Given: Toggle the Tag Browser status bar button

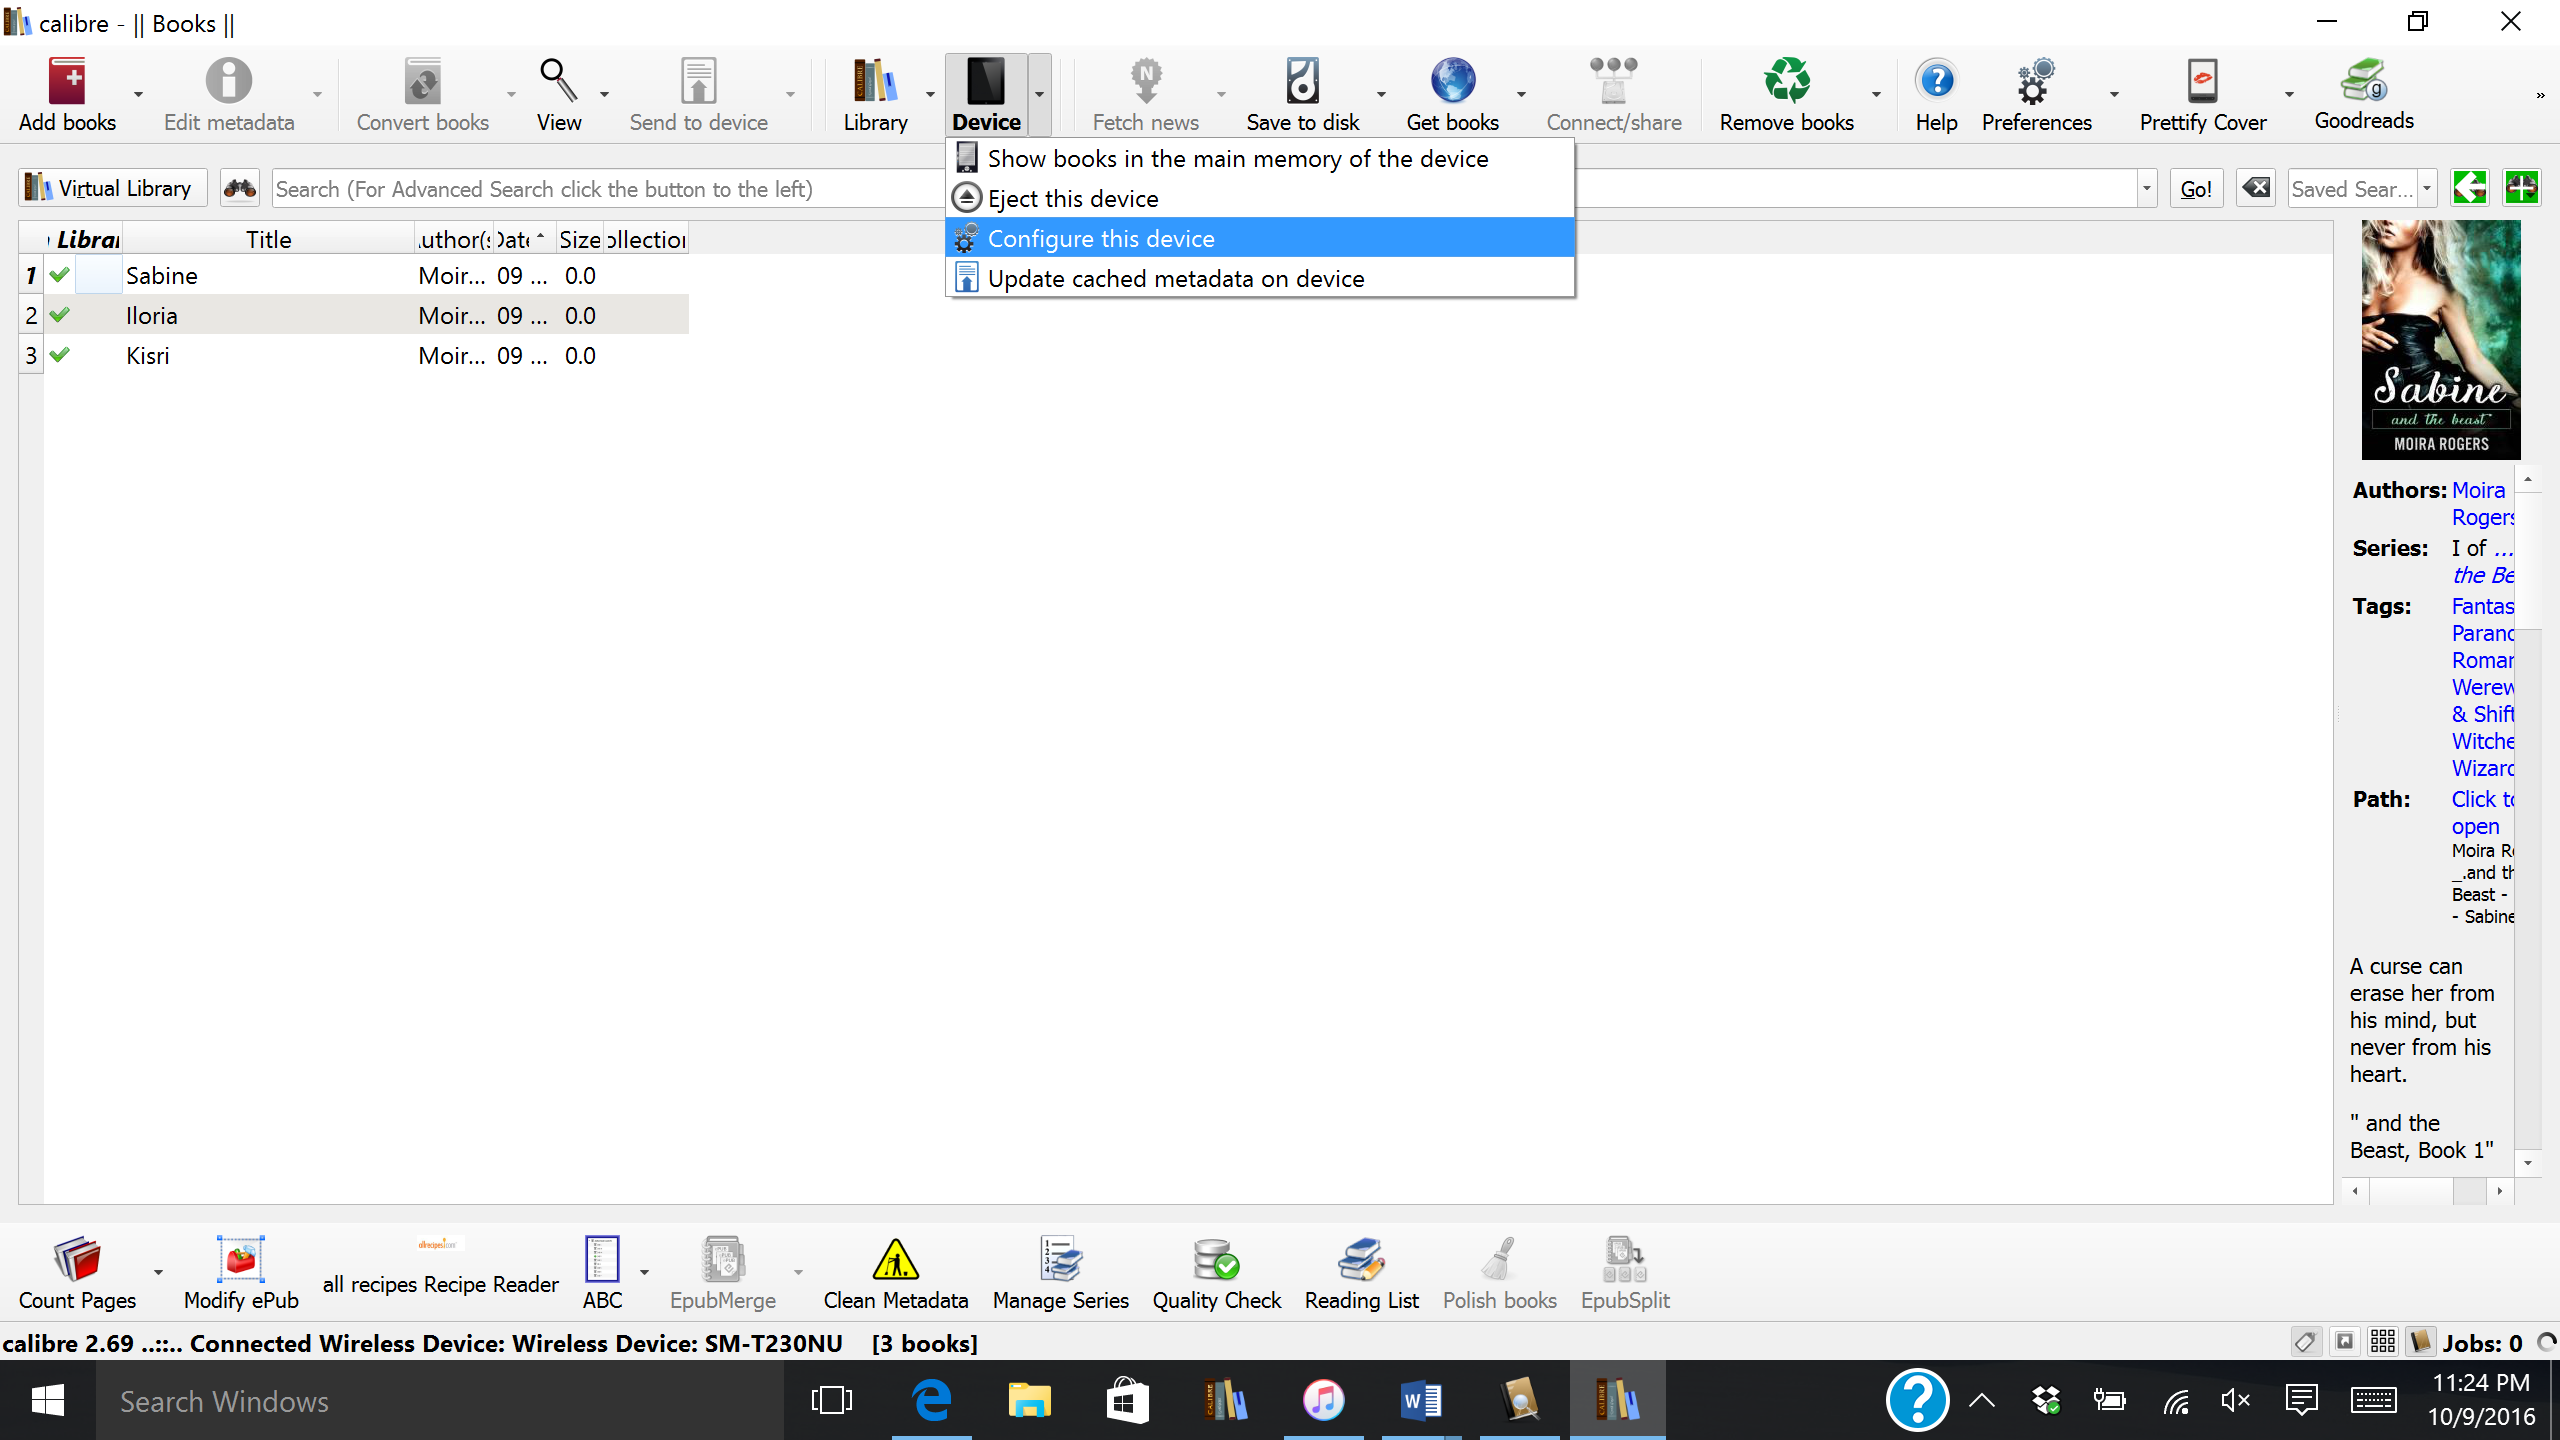Looking at the screenshot, I should (x=2305, y=1342).
